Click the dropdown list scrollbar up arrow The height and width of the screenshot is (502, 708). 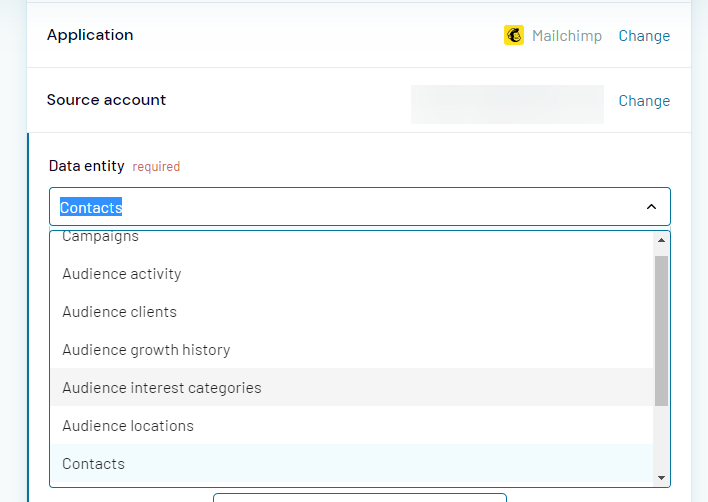point(661,240)
